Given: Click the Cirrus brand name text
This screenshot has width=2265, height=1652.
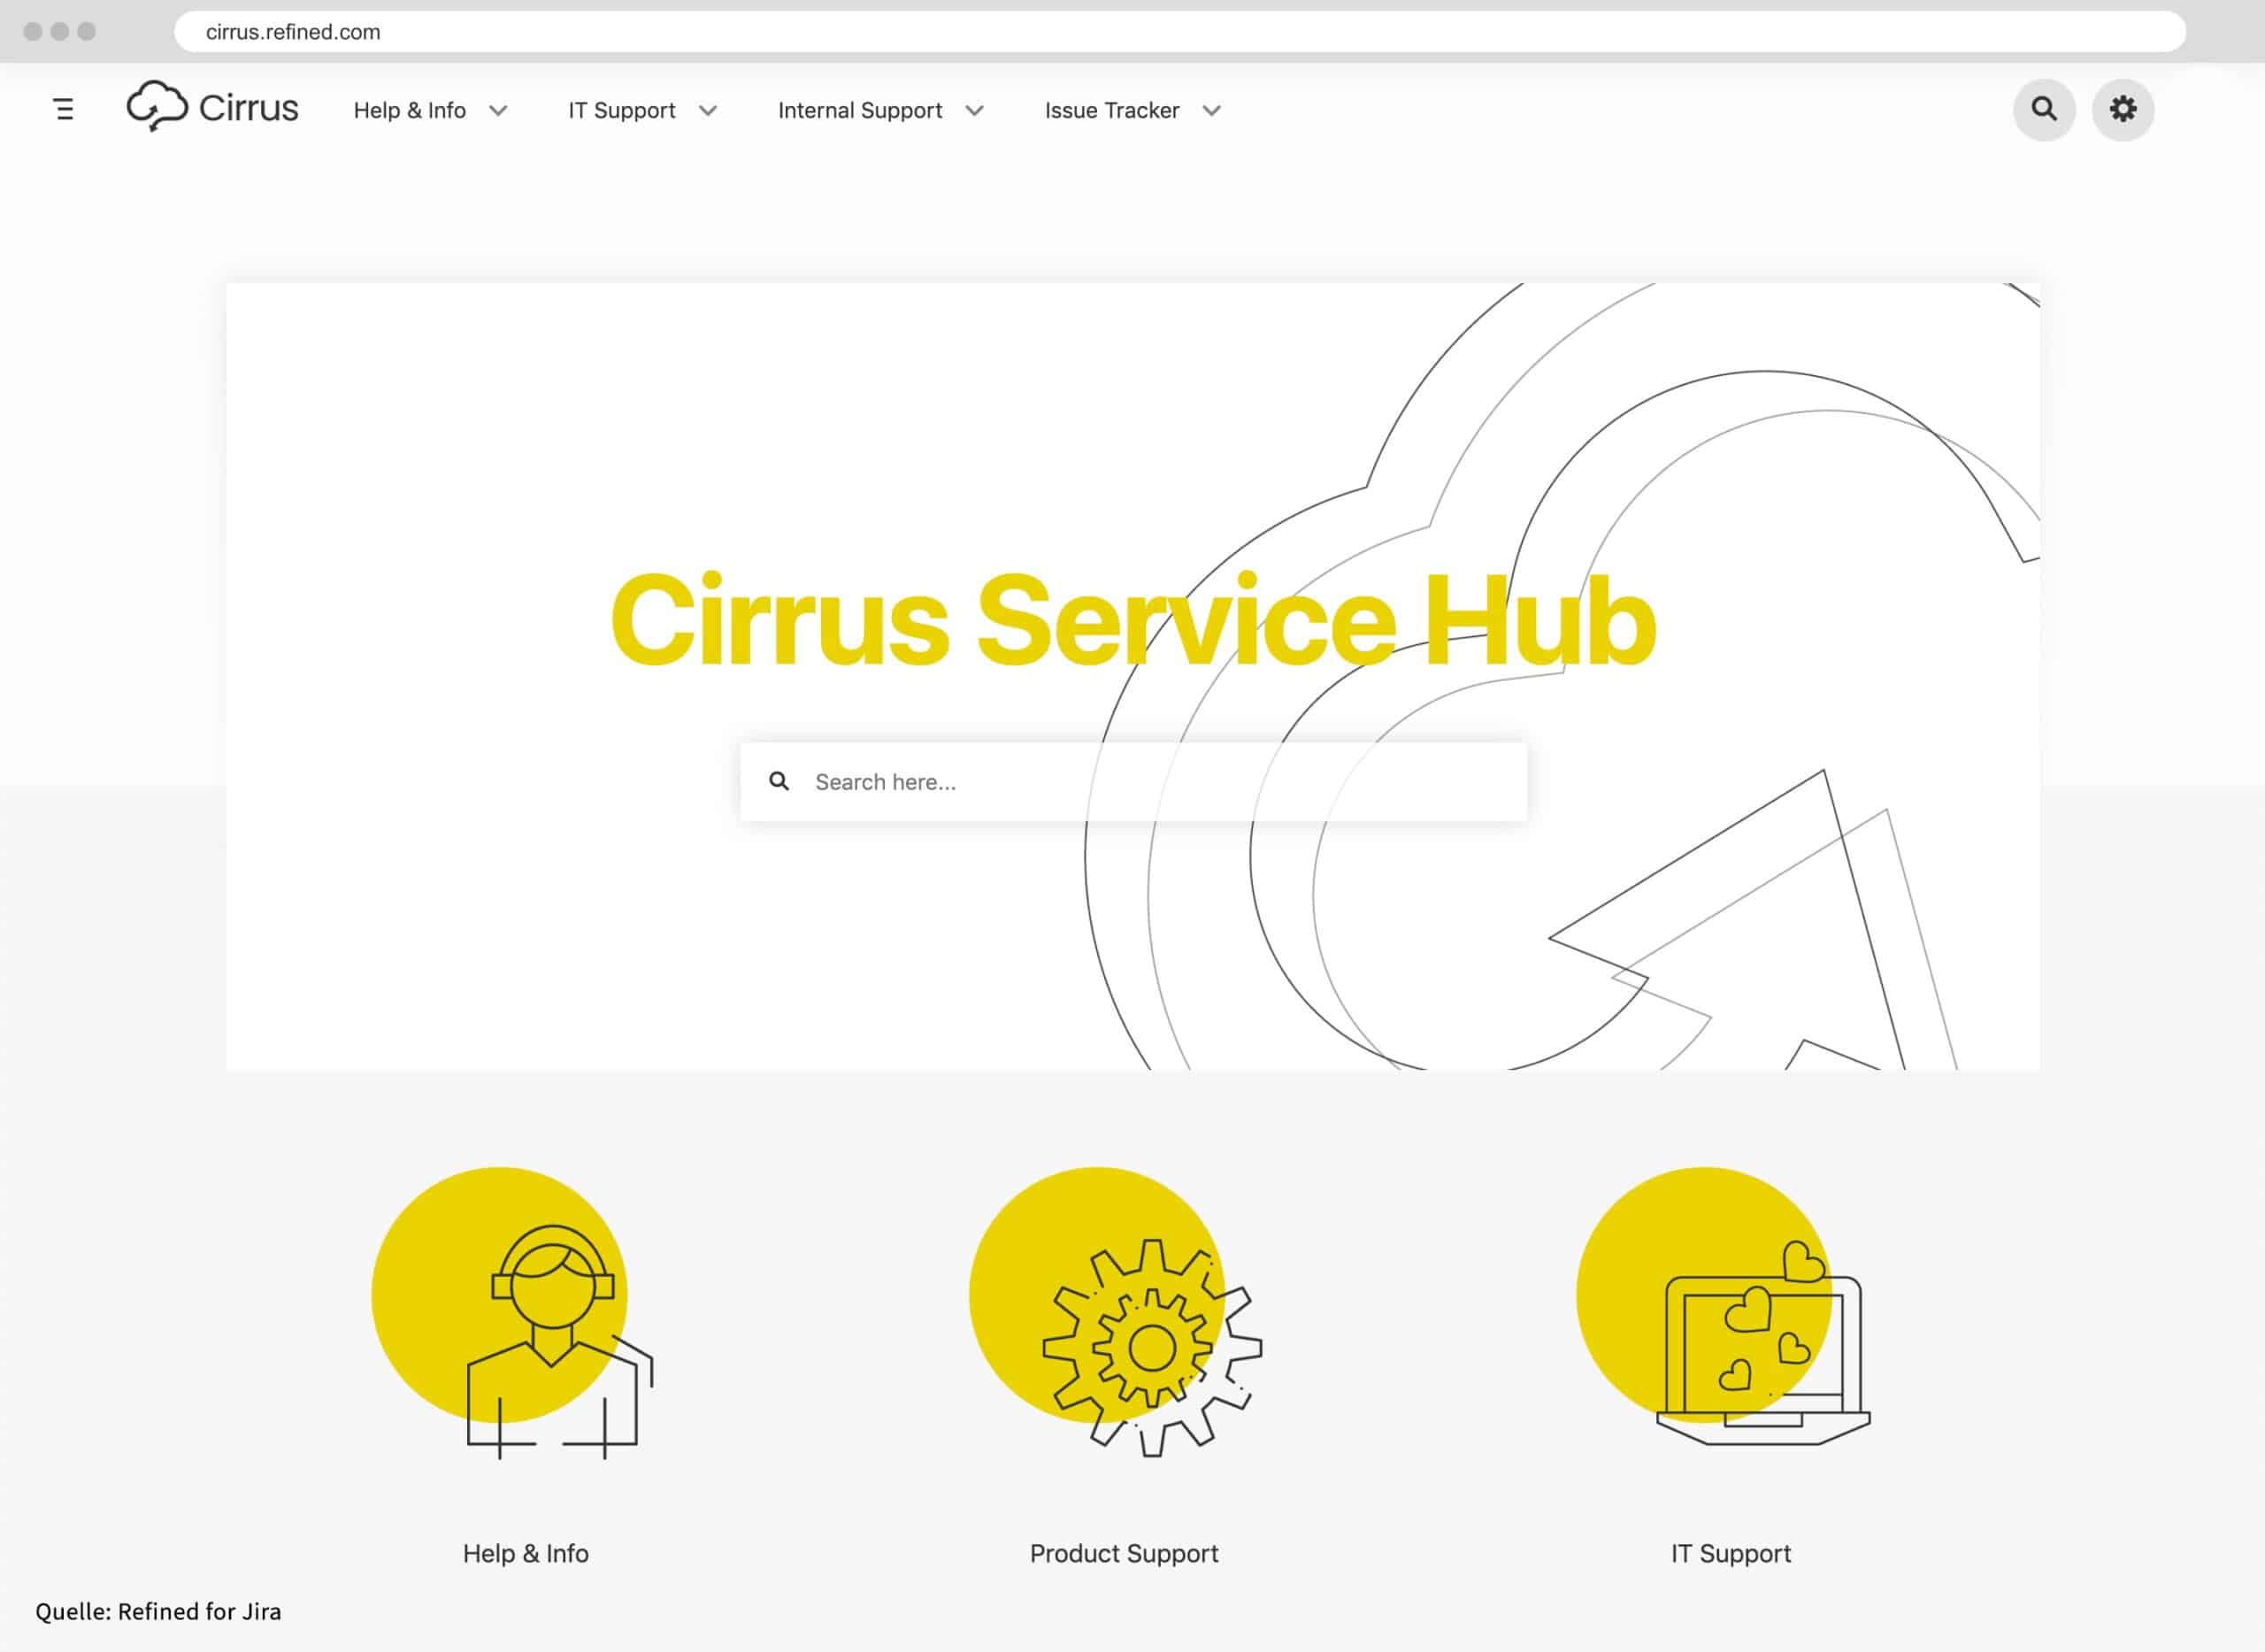Looking at the screenshot, I should click(249, 107).
